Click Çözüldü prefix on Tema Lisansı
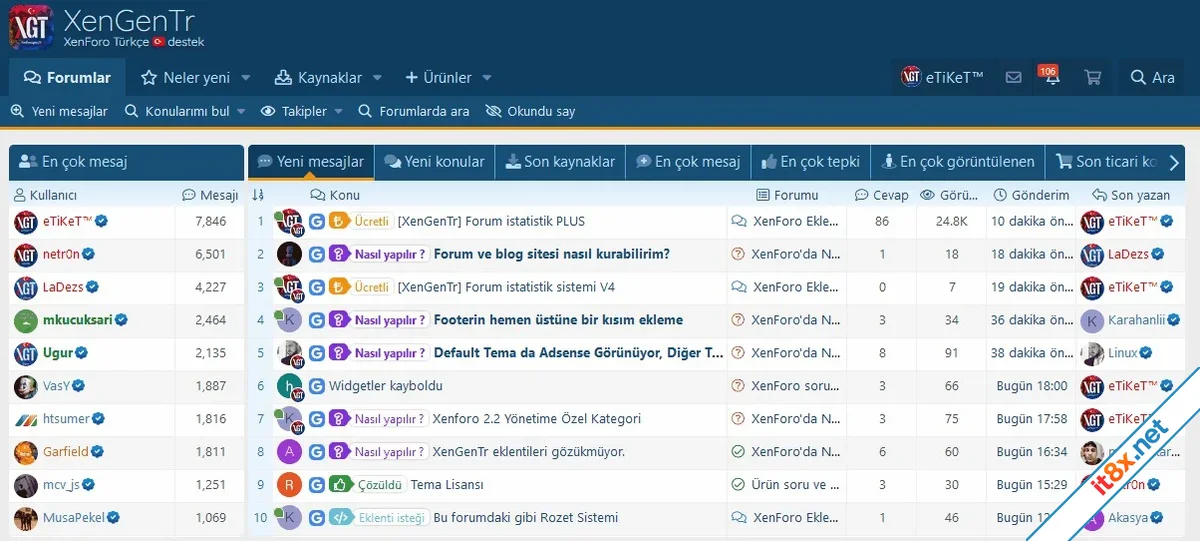The image size is (1200, 541). 367,485
